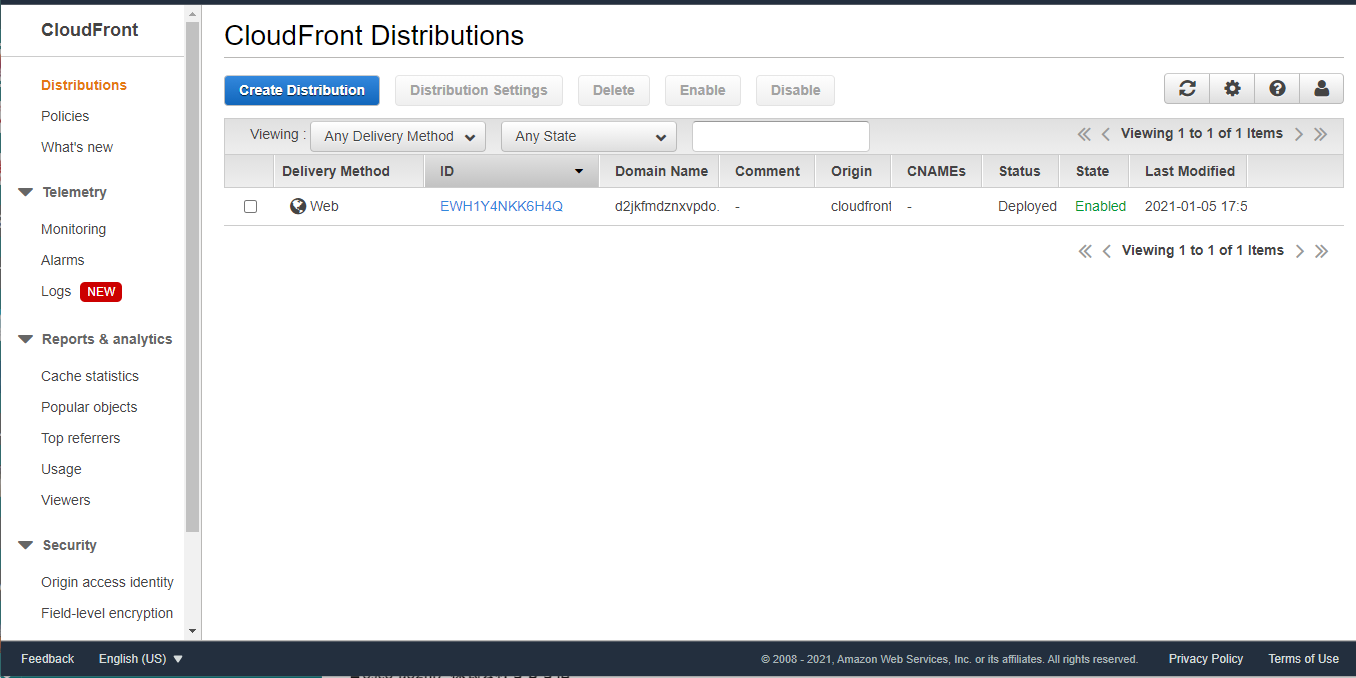
Task: Go to last page in bottom pager
Action: tap(1321, 251)
